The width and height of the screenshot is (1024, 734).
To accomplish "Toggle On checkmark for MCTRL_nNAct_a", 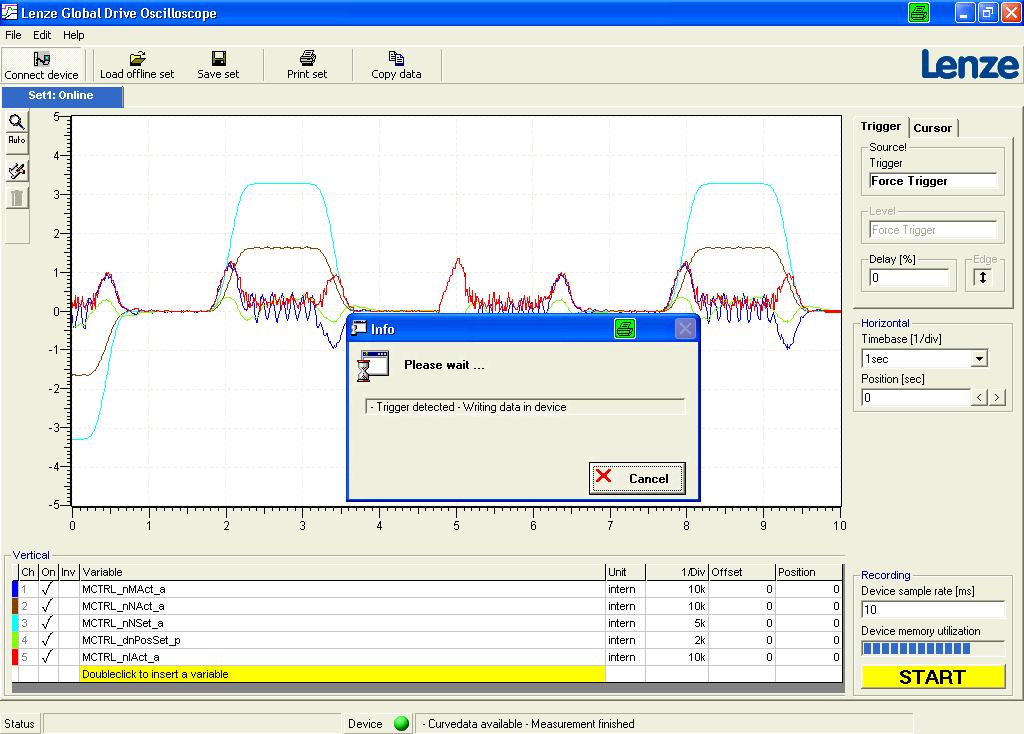I will [x=48, y=606].
